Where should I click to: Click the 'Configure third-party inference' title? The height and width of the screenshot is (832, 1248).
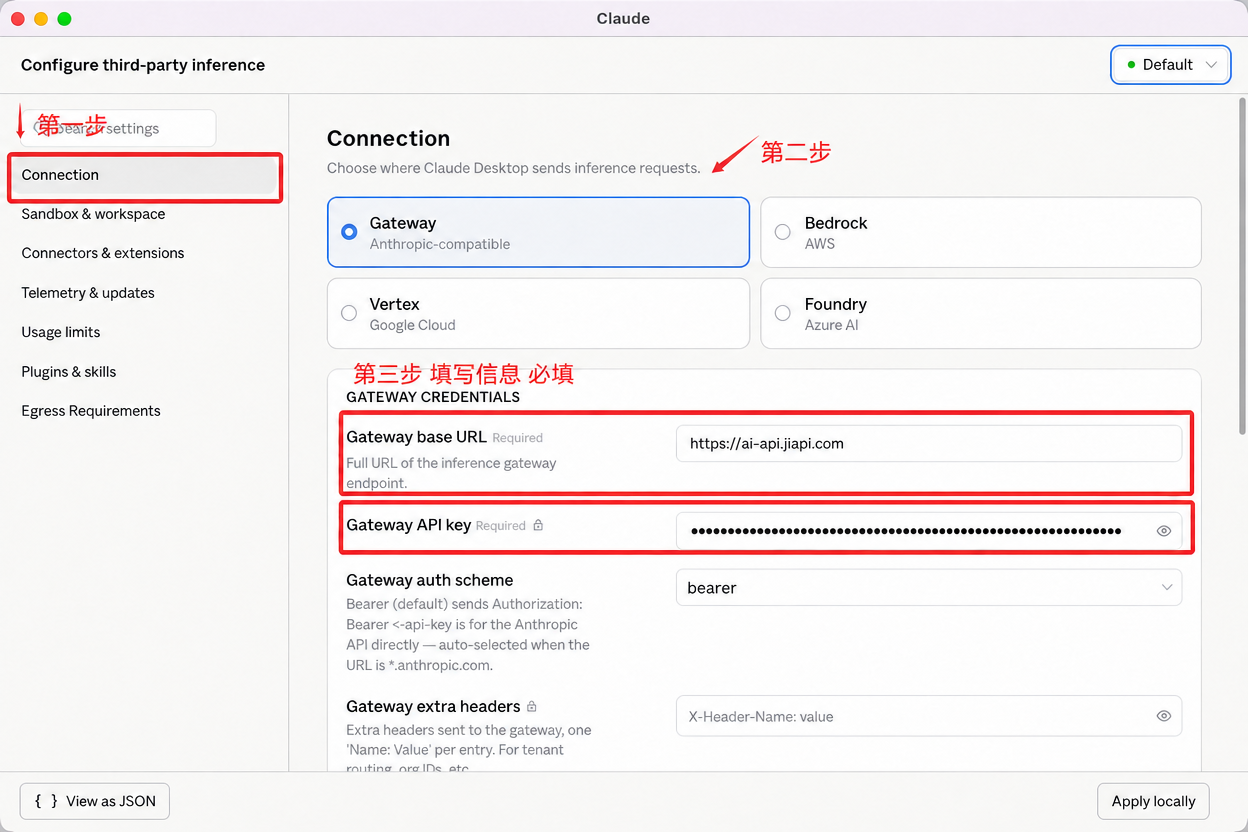(x=143, y=65)
